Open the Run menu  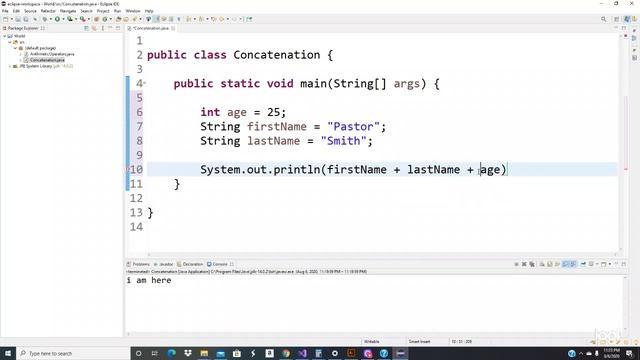coord(117,11)
